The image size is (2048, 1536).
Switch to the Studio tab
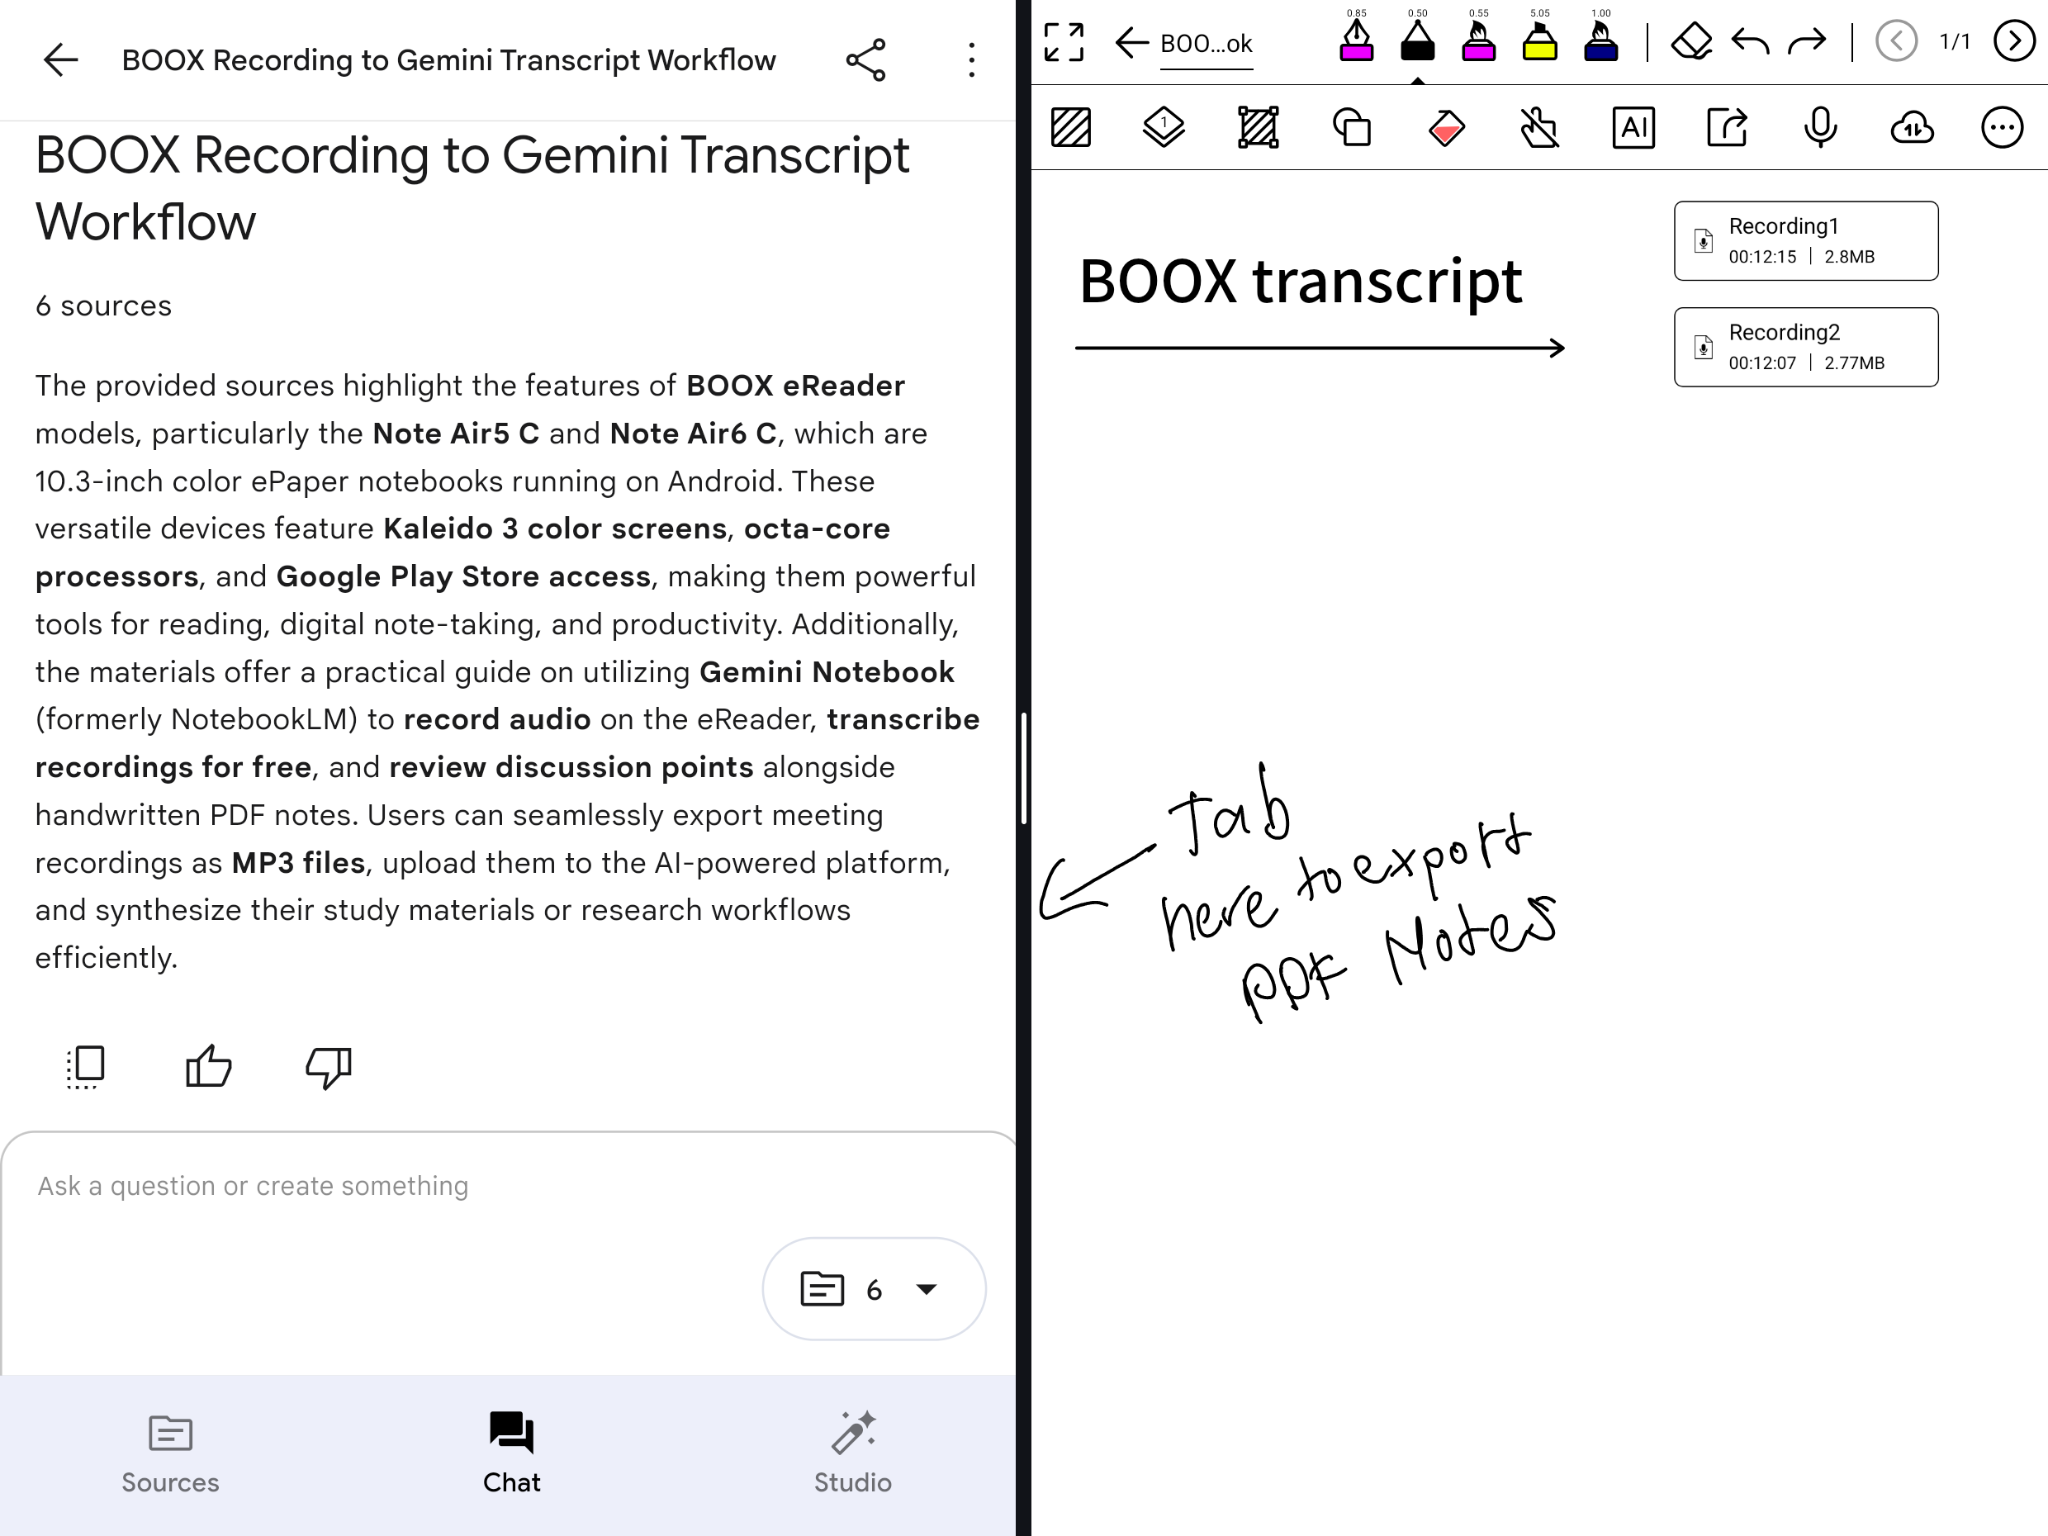[x=853, y=1455]
